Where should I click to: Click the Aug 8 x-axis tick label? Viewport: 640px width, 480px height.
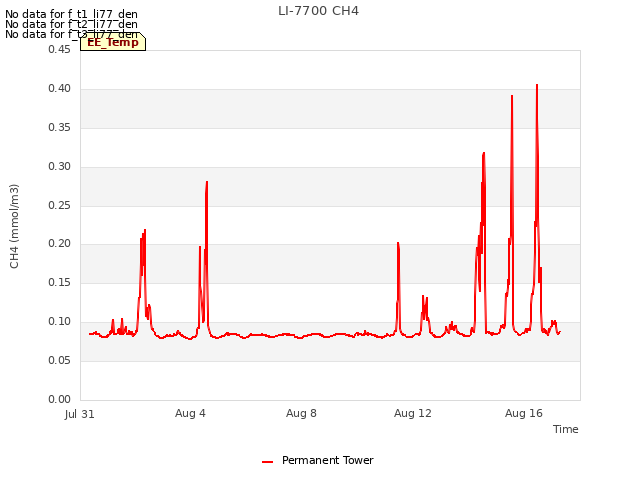301,413
